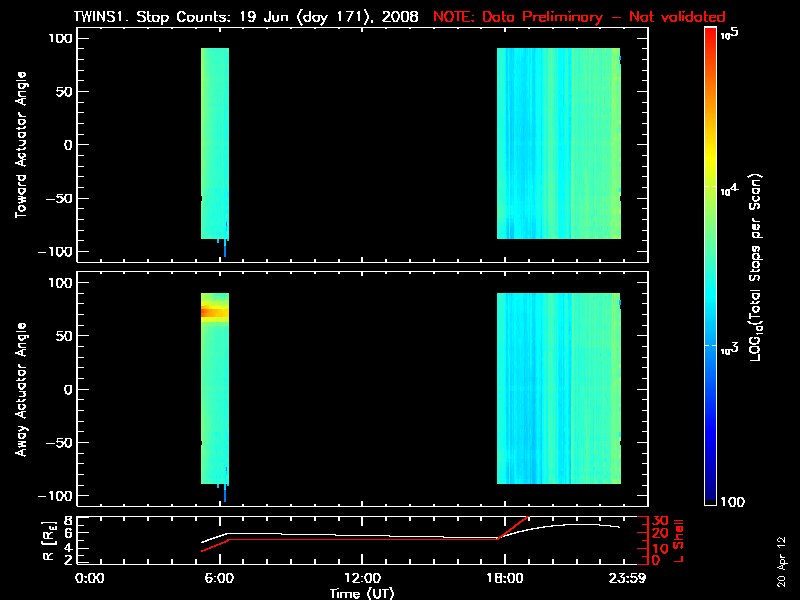
Task: Click the red 'Data Preliminary – Not validated' note
Action: tap(579, 17)
